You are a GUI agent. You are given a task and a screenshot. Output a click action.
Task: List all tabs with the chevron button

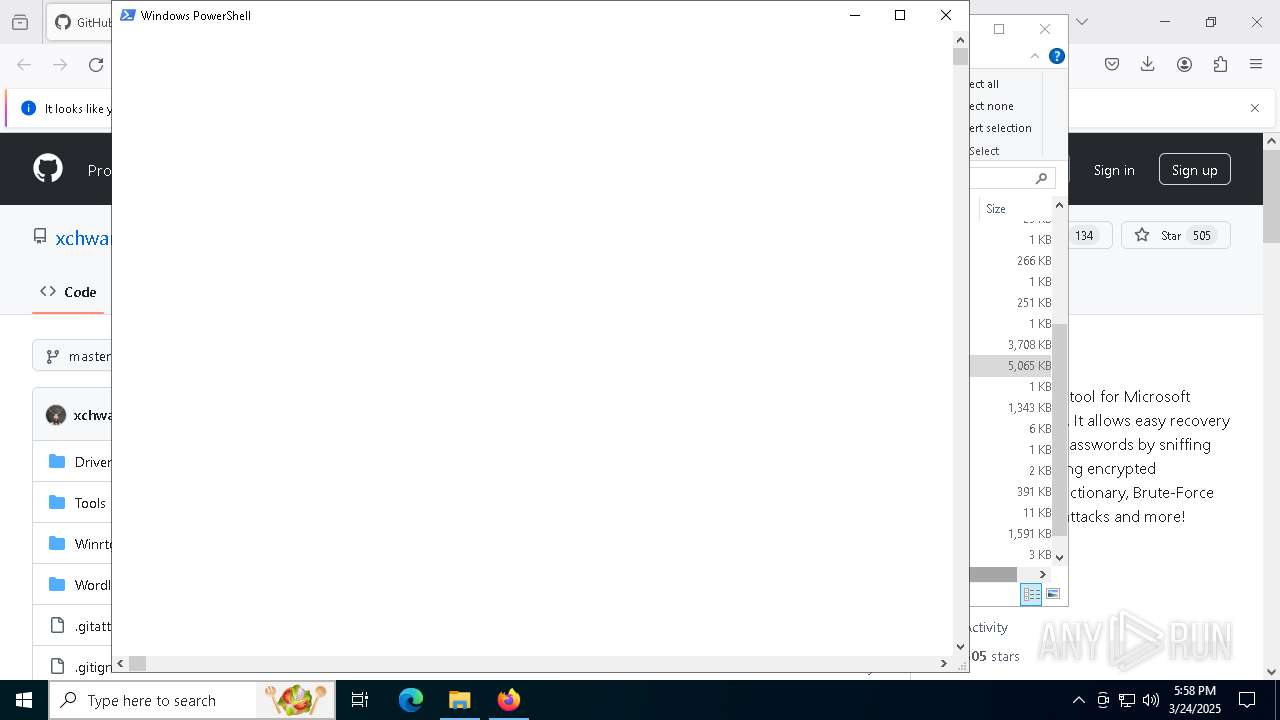1081,22
